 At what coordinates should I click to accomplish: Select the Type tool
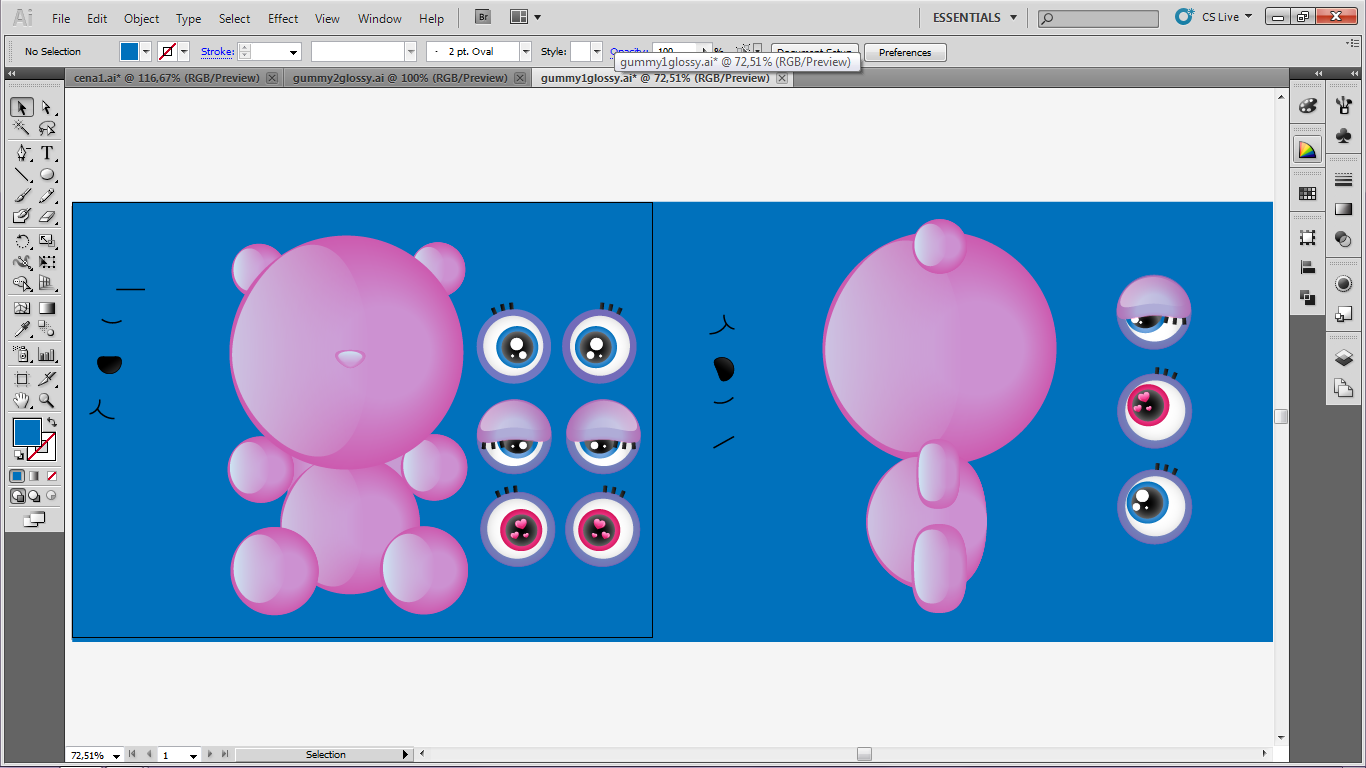pyautogui.click(x=47, y=153)
